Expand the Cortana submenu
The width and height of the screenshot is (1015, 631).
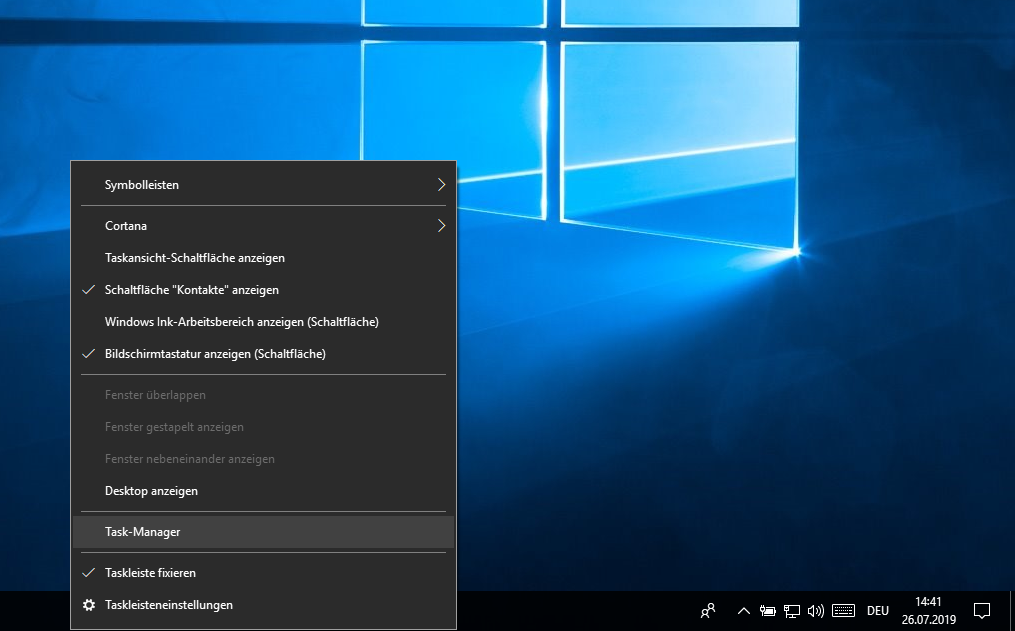click(263, 225)
